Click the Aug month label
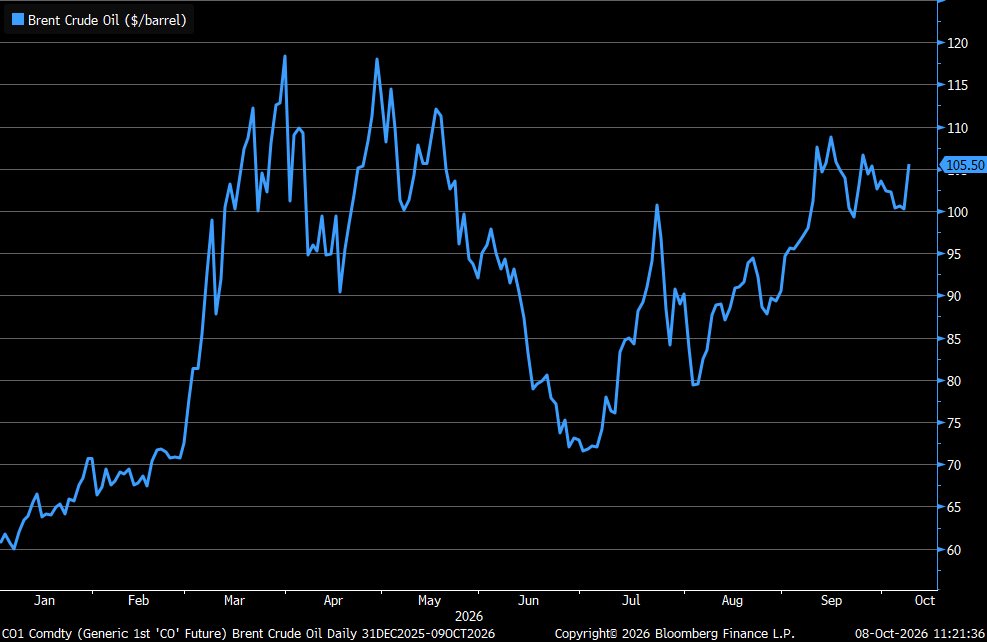The width and height of the screenshot is (987, 642). (x=732, y=600)
